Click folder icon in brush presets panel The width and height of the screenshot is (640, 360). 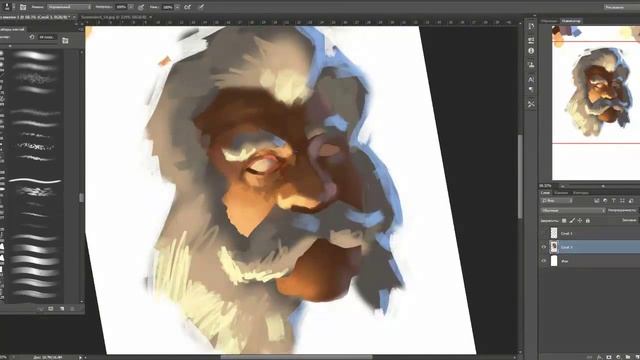pos(65,40)
